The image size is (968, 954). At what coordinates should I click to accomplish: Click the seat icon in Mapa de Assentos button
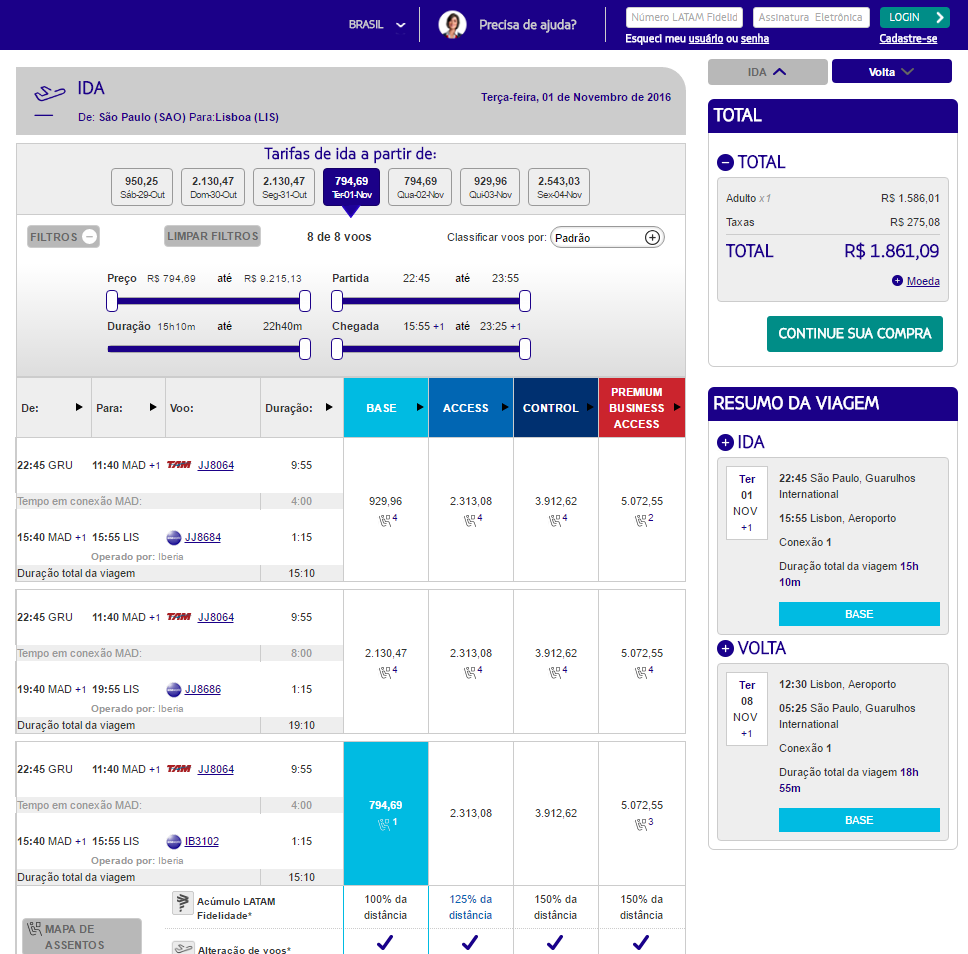34,929
